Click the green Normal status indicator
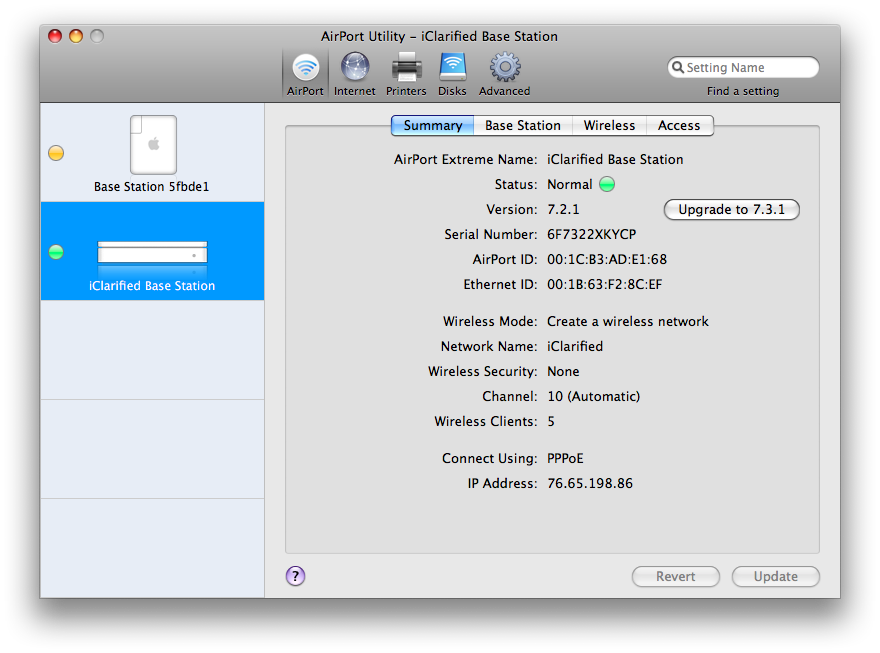 pyautogui.click(x=607, y=185)
